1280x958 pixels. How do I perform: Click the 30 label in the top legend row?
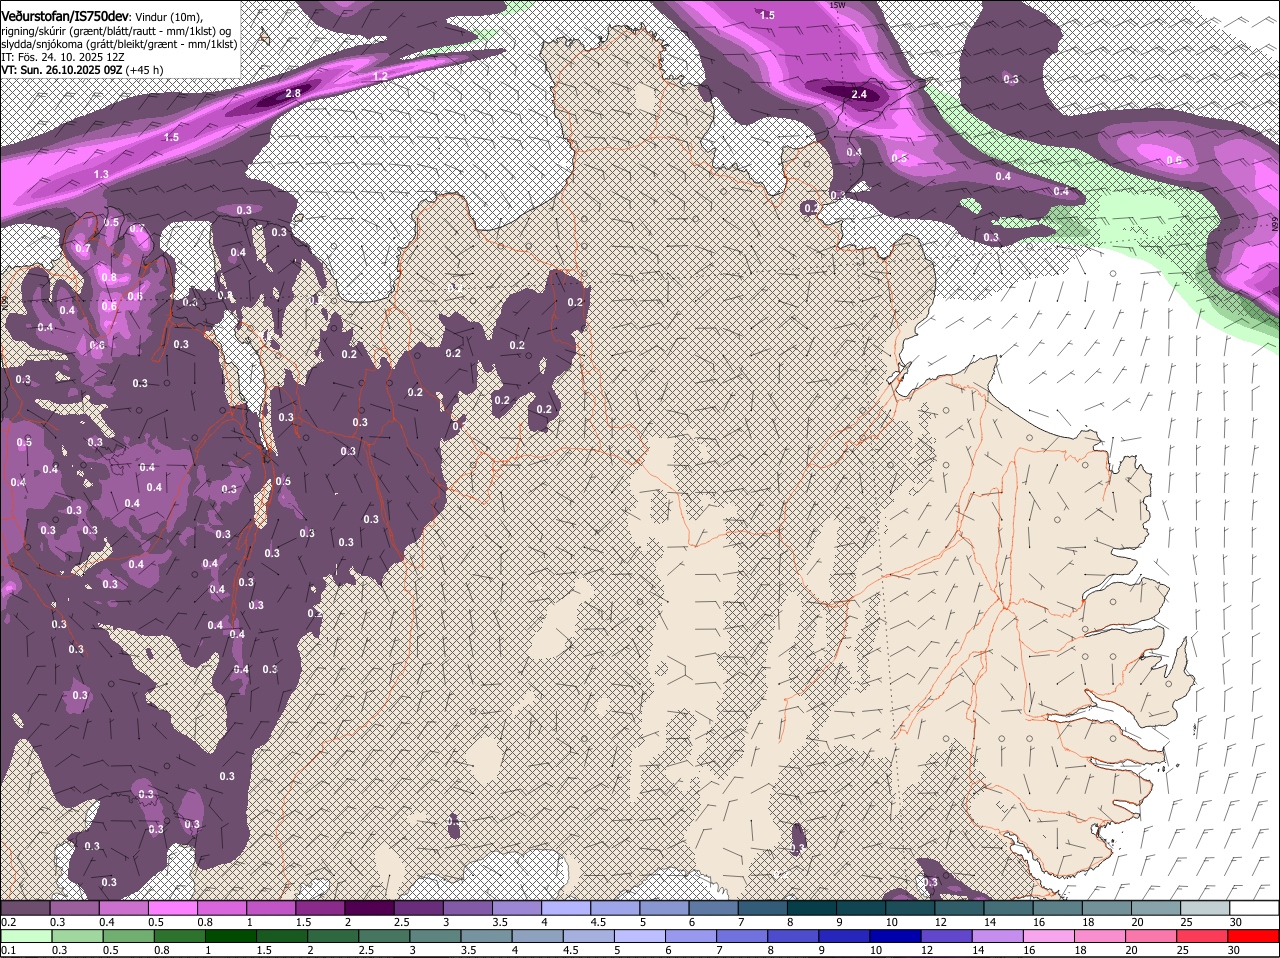pyautogui.click(x=1236, y=921)
